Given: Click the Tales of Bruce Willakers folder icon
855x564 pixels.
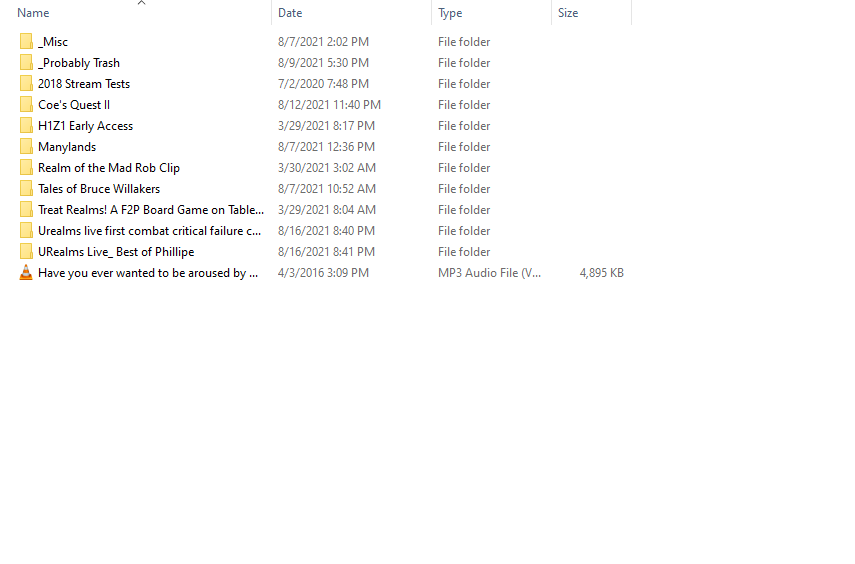Looking at the screenshot, I should pos(26,189).
